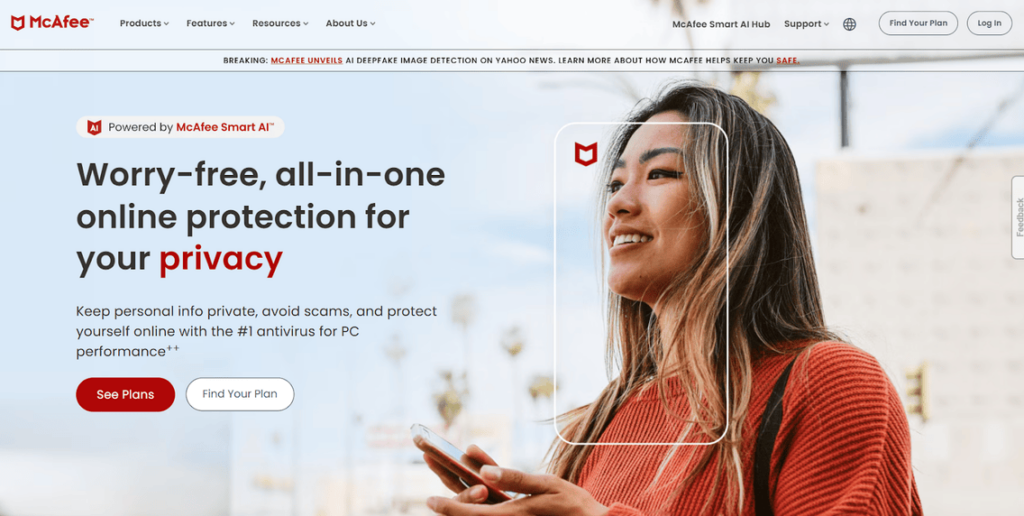The image size is (1024, 516).
Task: Expand the Support dropdown
Action: pos(807,24)
